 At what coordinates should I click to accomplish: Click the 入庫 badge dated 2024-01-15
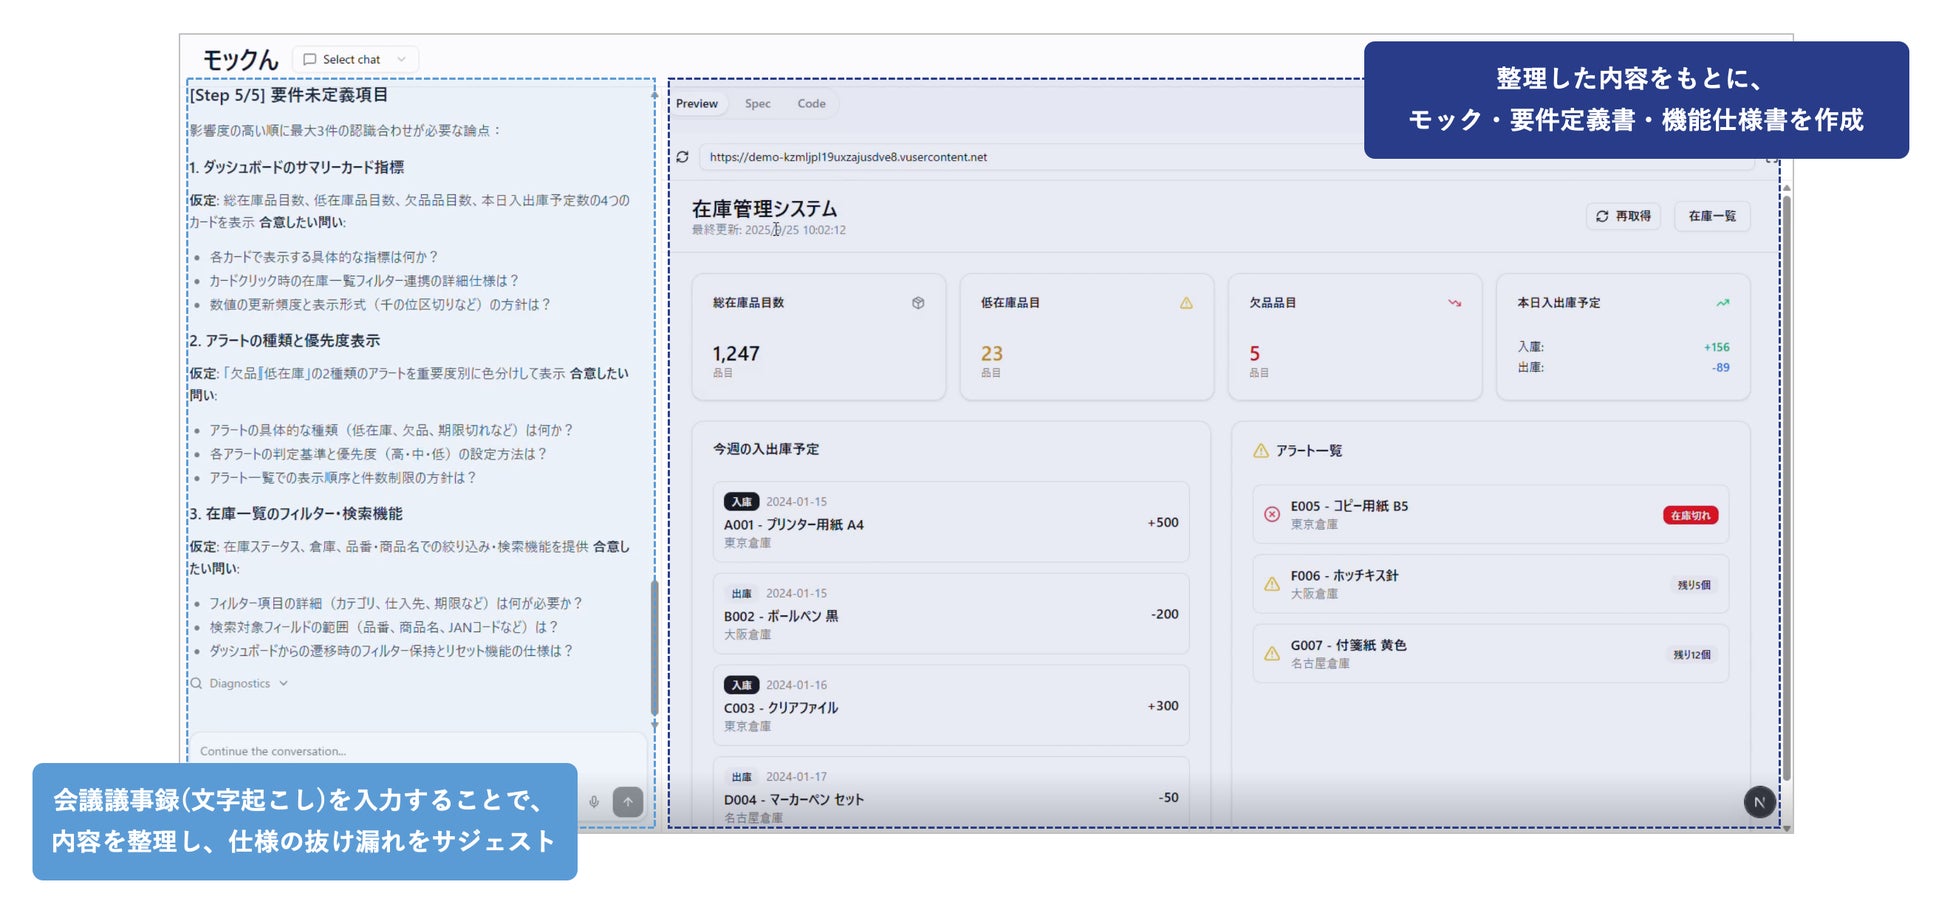(741, 502)
